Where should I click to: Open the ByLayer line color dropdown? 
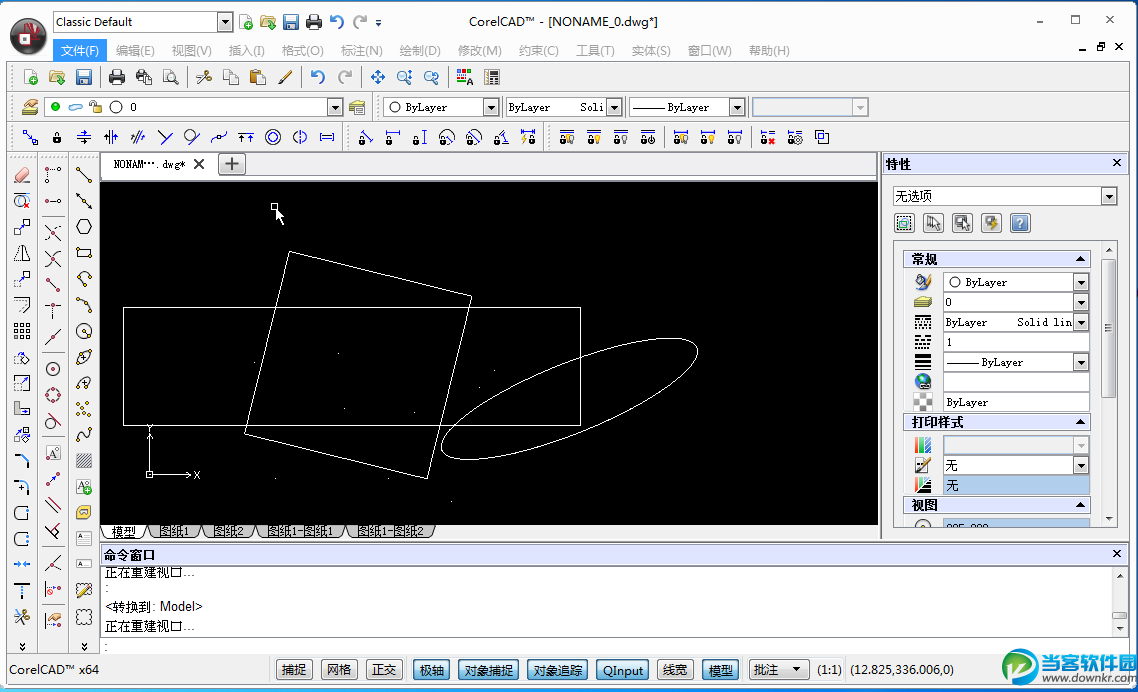click(x=491, y=107)
